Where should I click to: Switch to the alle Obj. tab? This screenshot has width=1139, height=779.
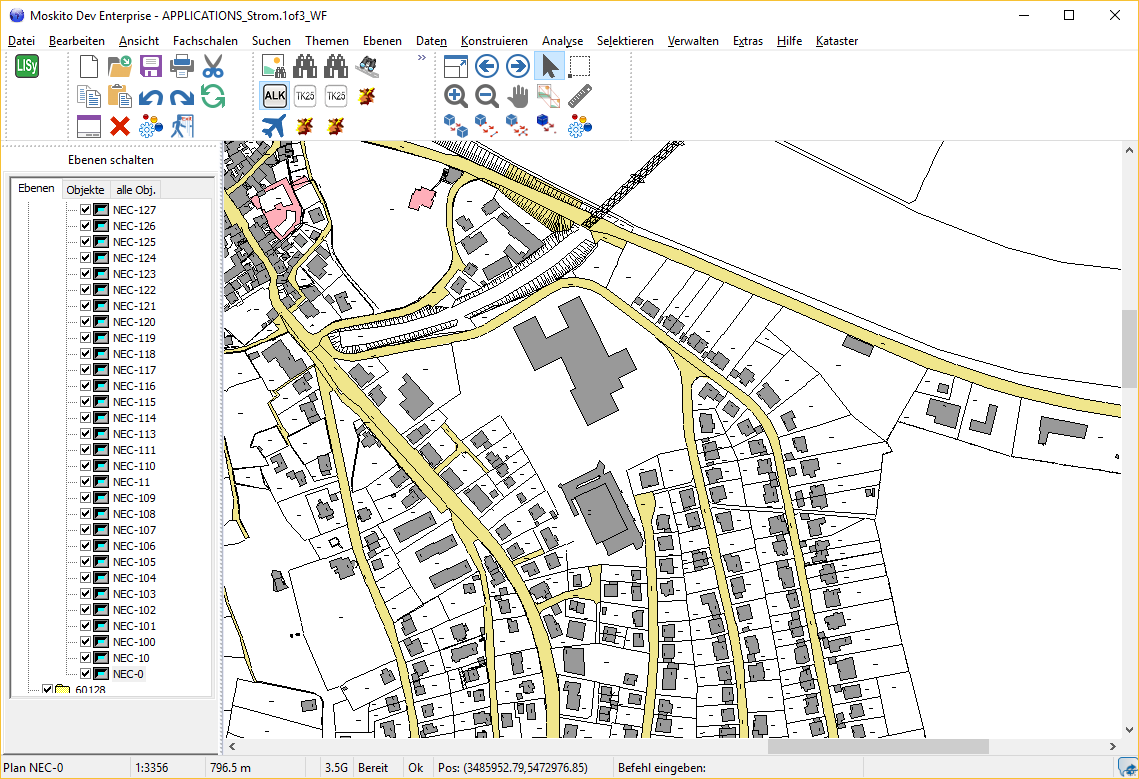coord(136,190)
